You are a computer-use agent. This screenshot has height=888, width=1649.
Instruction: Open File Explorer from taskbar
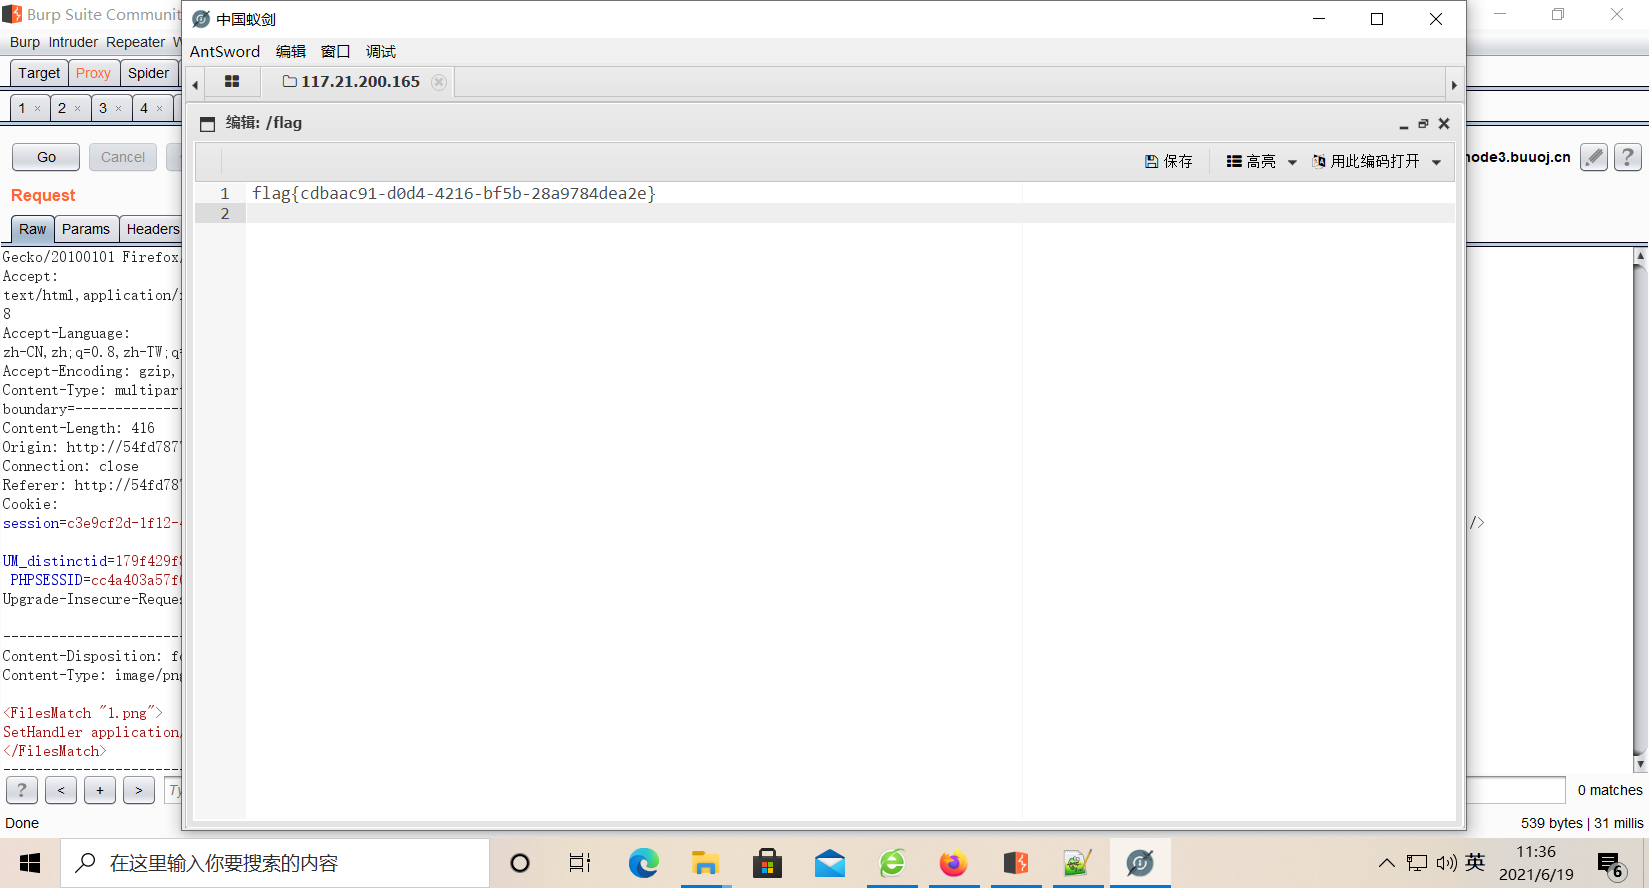[x=706, y=863]
